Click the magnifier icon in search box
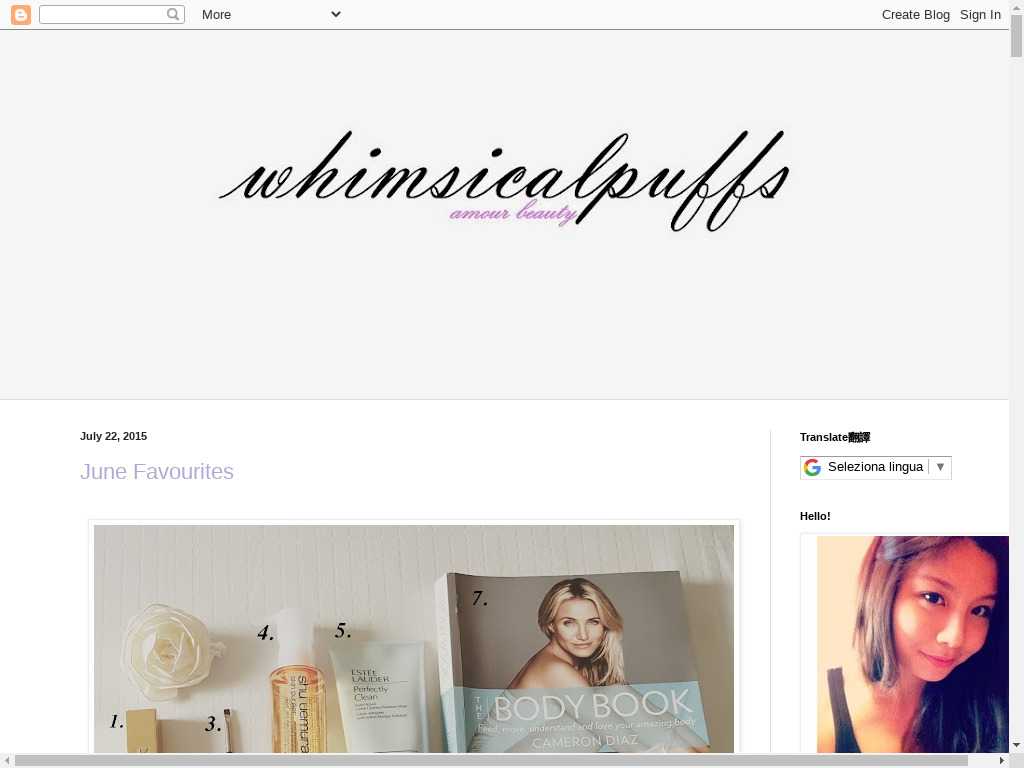Image resolution: width=1024 pixels, height=768 pixels. click(x=173, y=15)
